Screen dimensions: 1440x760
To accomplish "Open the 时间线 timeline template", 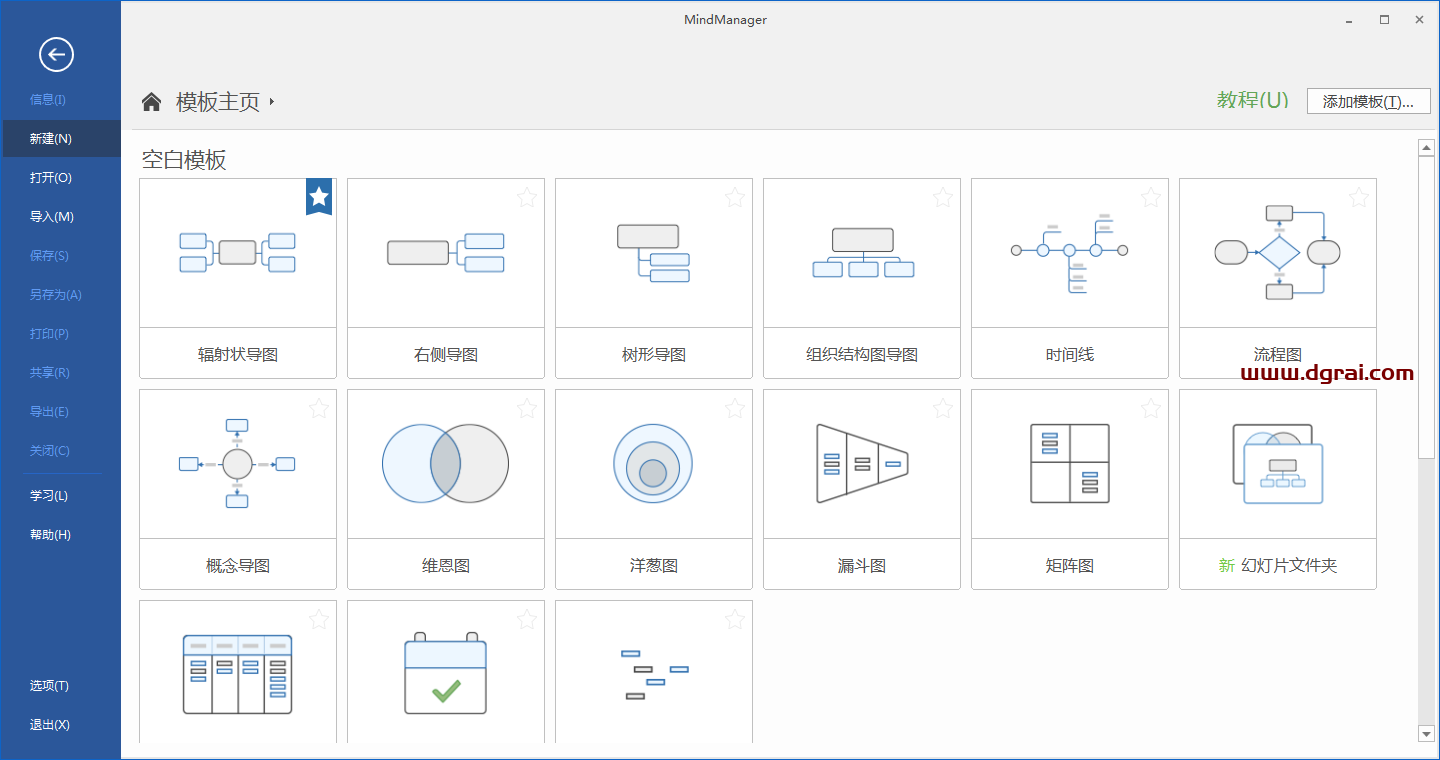I will pyautogui.click(x=1070, y=279).
